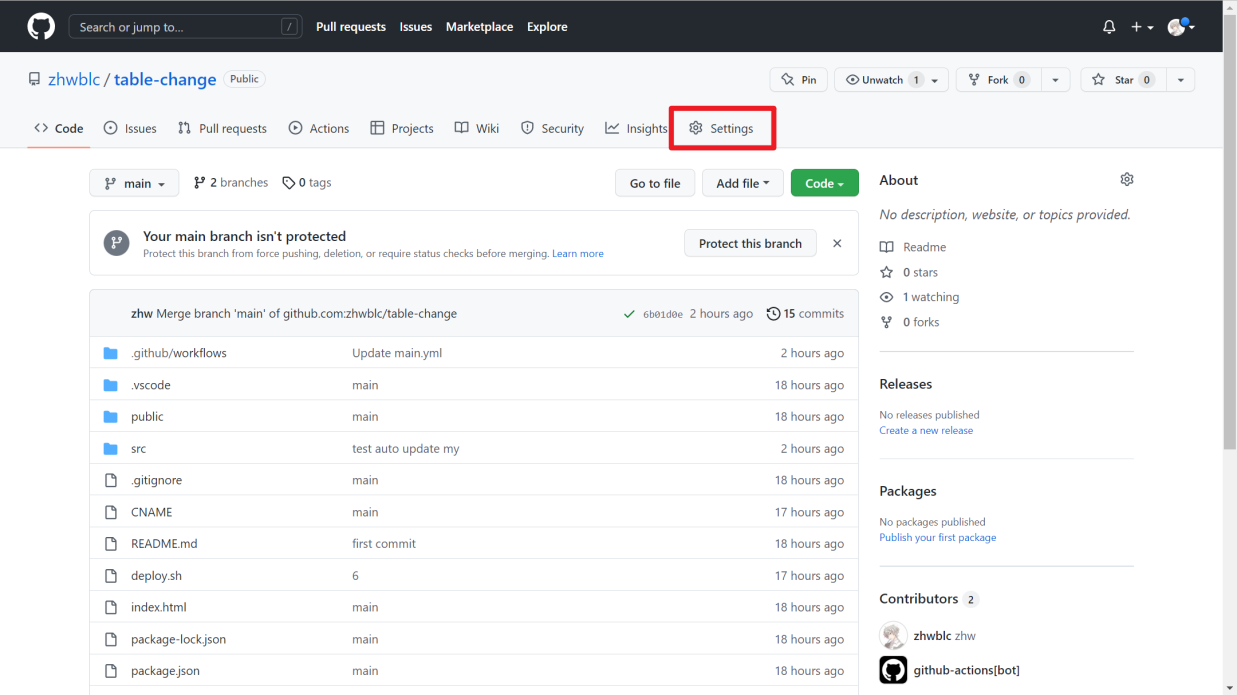Open Marketplace in the top navigation
The image size is (1237, 695).
[x=480, y=27]
